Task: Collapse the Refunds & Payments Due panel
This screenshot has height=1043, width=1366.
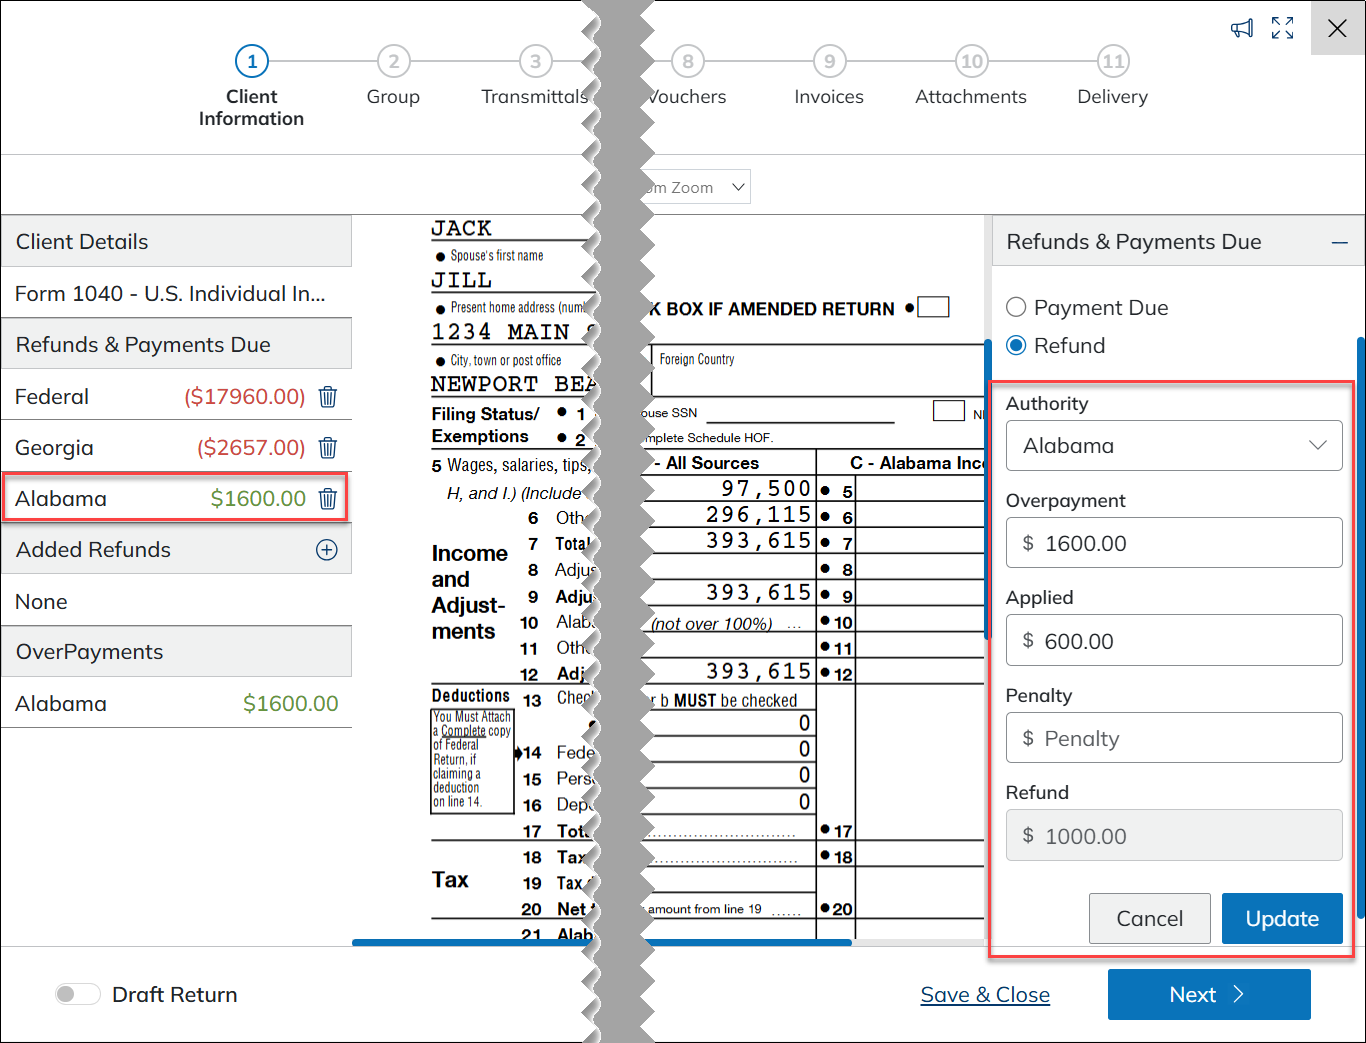Action: [1339, 243]
